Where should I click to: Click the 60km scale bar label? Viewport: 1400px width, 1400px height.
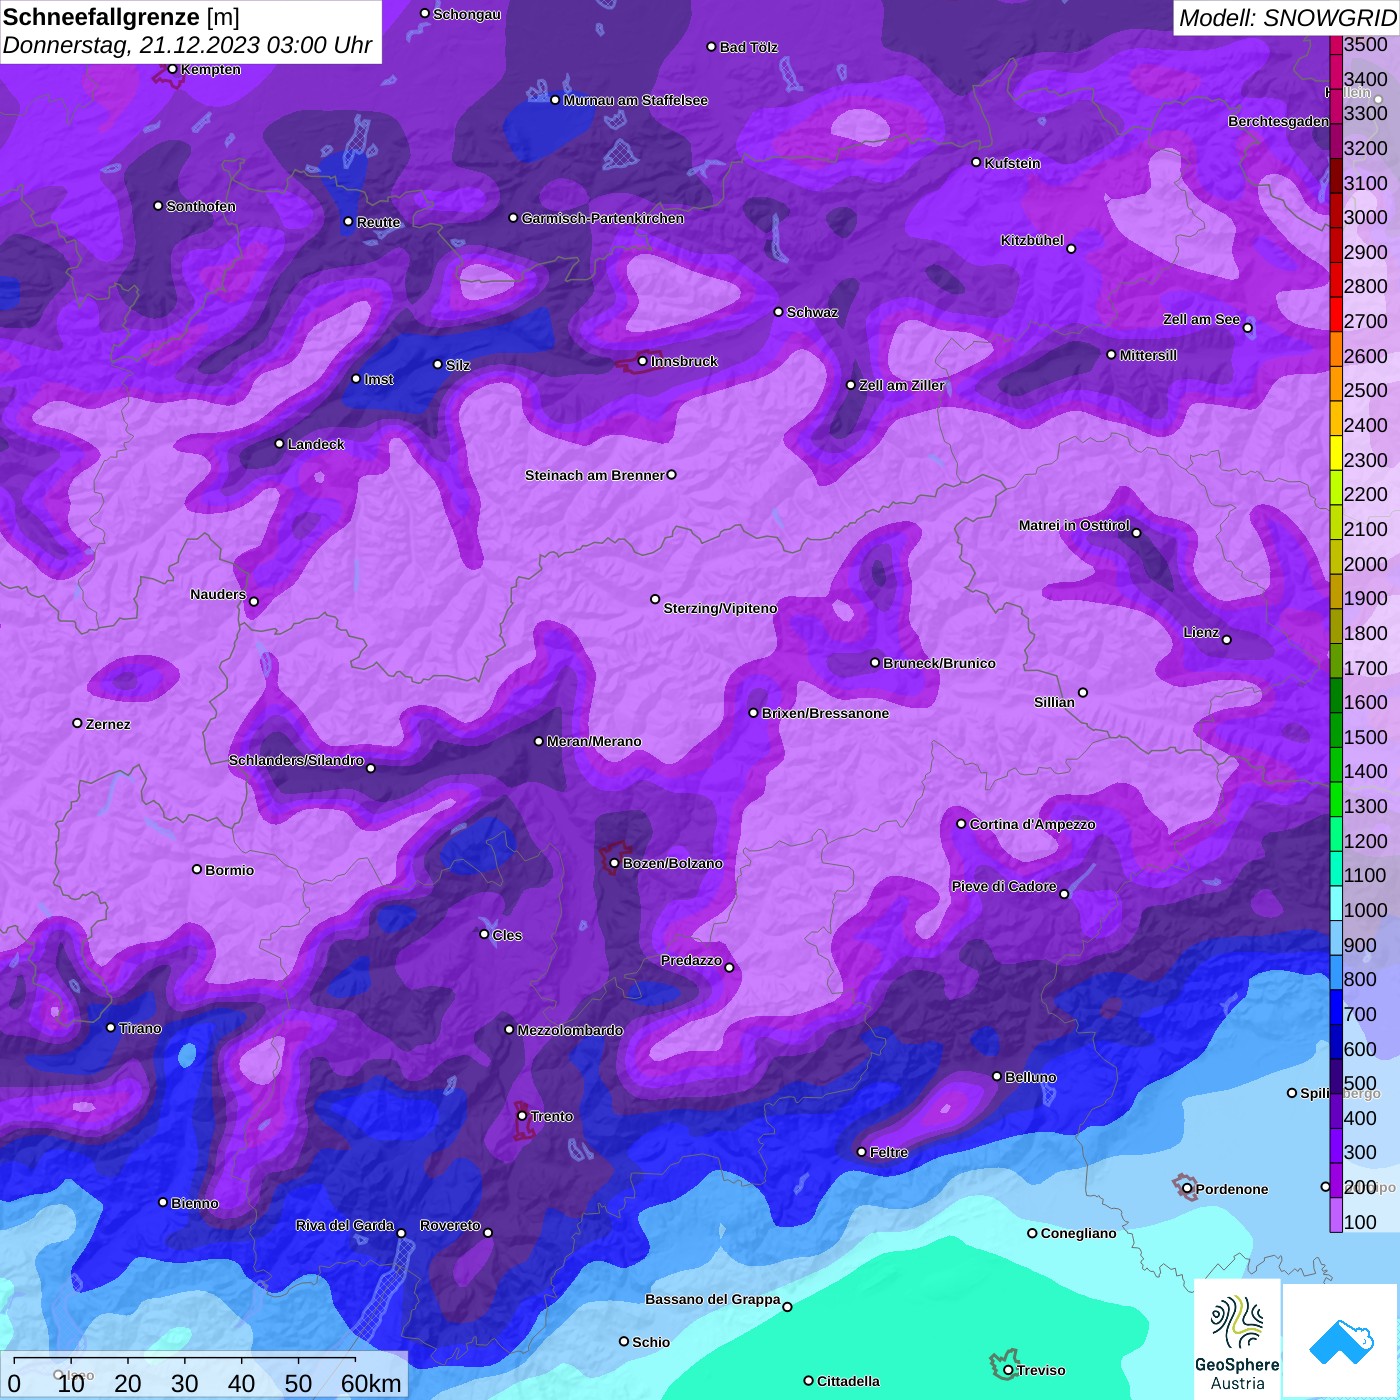(x=371, y=1383)
